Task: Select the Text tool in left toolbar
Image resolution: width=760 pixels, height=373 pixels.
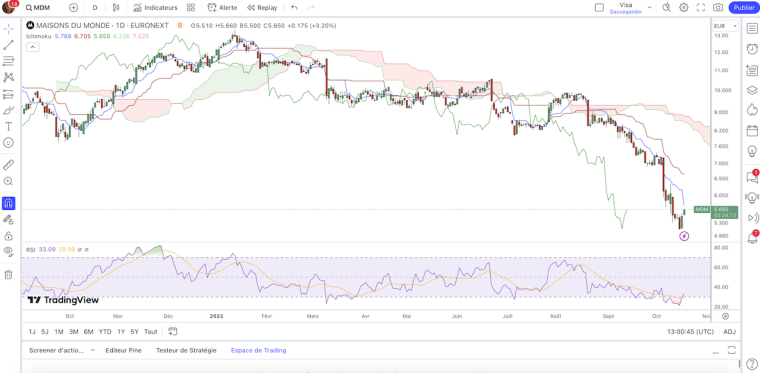Action: click(8, 126)
